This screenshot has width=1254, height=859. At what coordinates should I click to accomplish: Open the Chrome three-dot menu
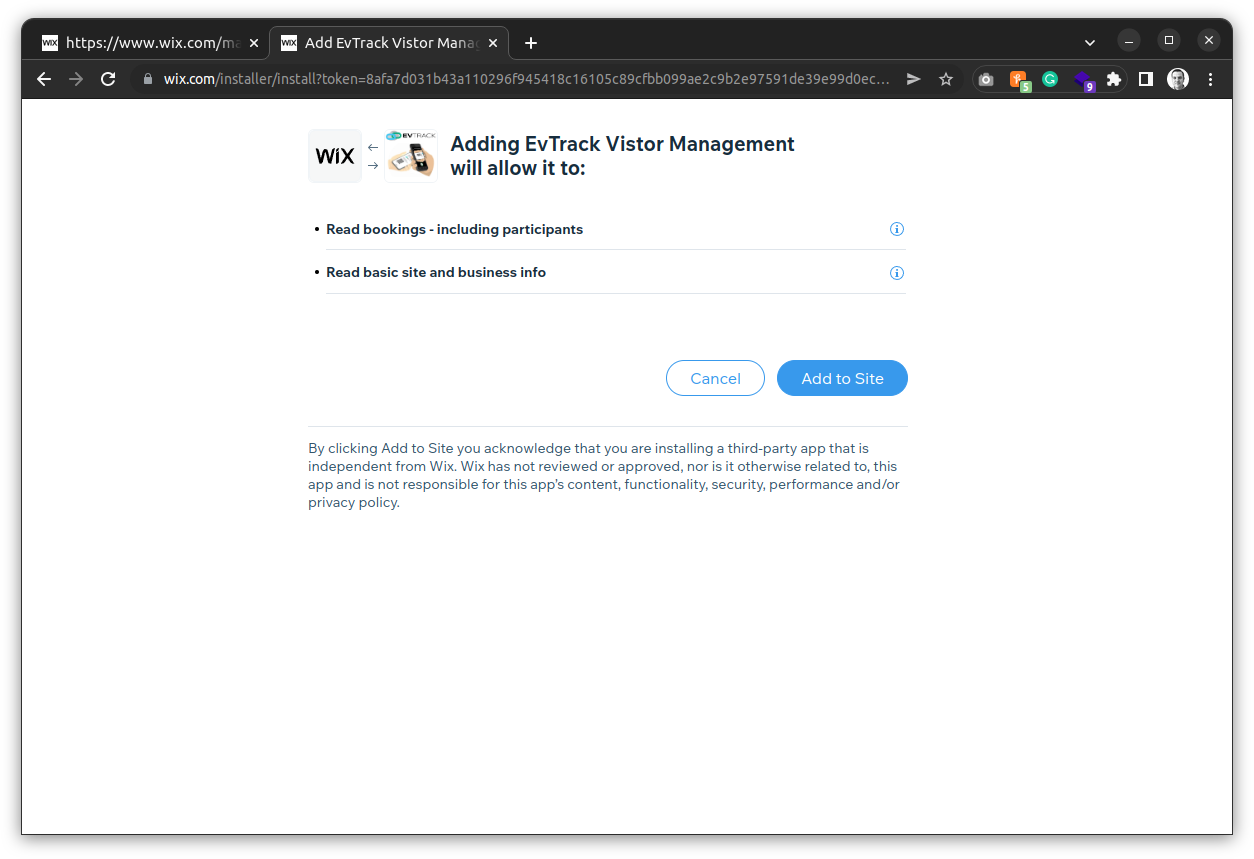coord(1211,79)
